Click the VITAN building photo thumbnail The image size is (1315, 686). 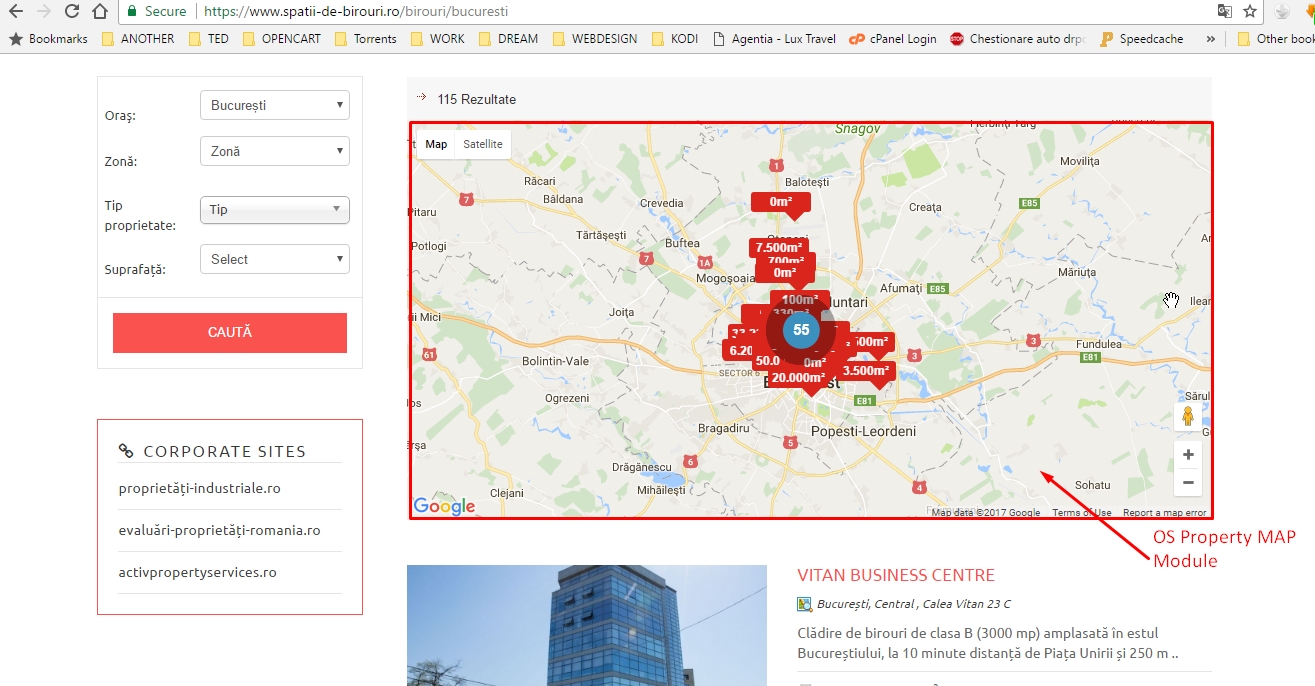[587, 625]
